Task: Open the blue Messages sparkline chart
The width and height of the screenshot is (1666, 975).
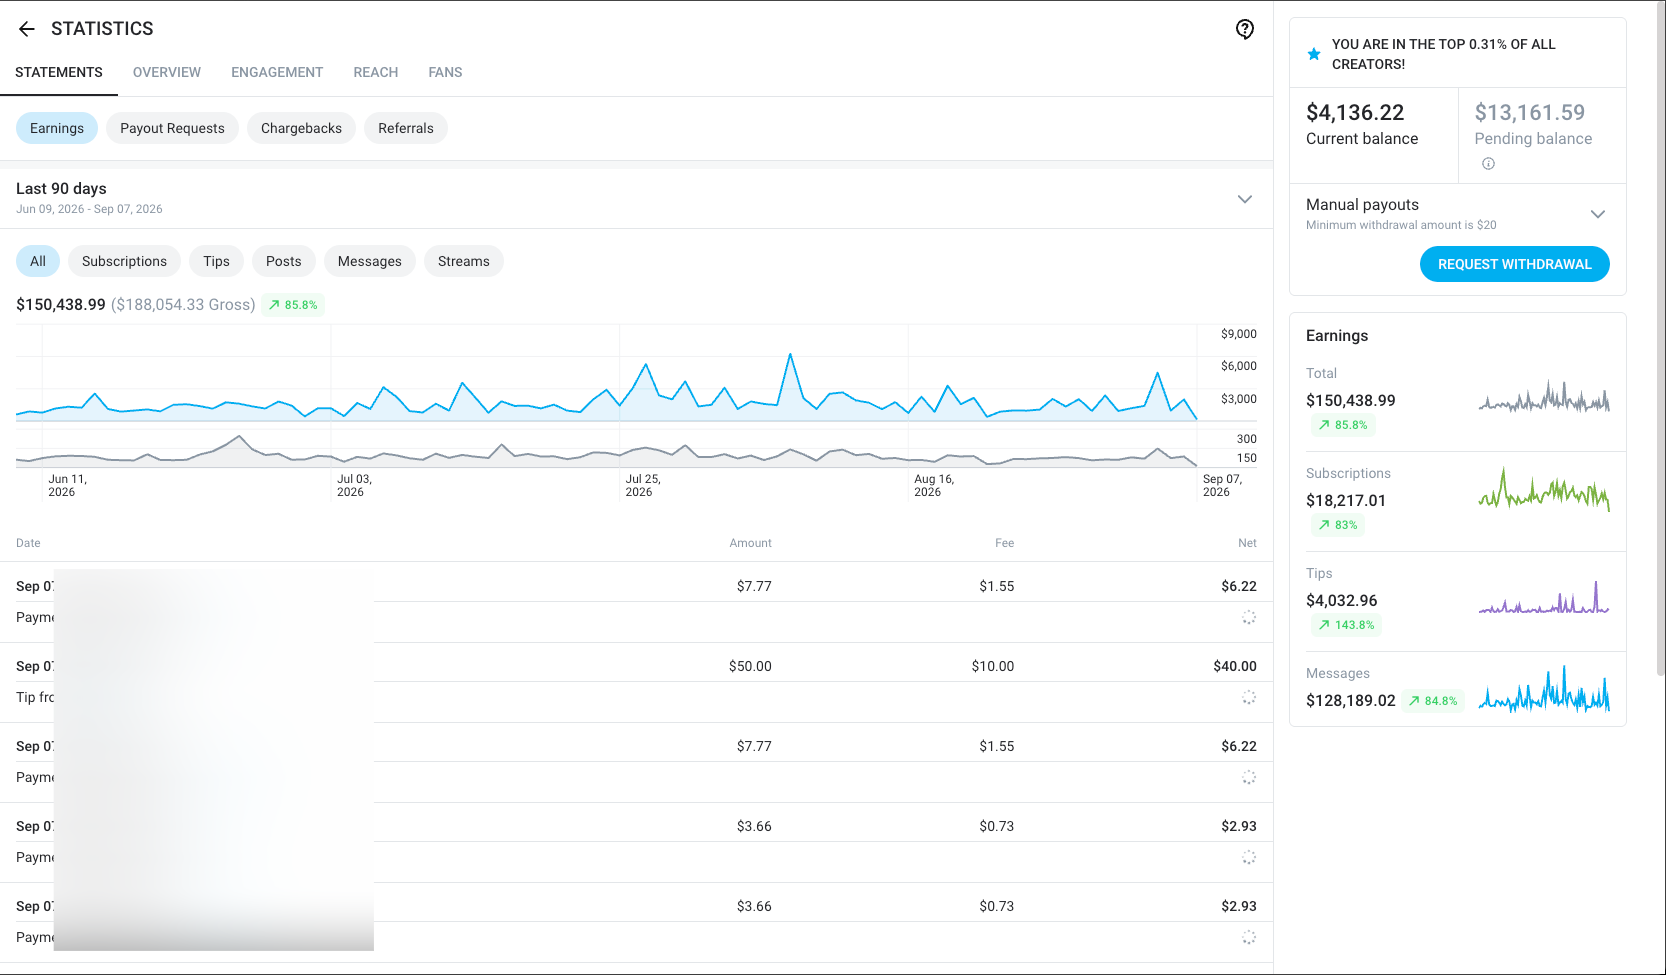Action: (x=1544, y=690)
